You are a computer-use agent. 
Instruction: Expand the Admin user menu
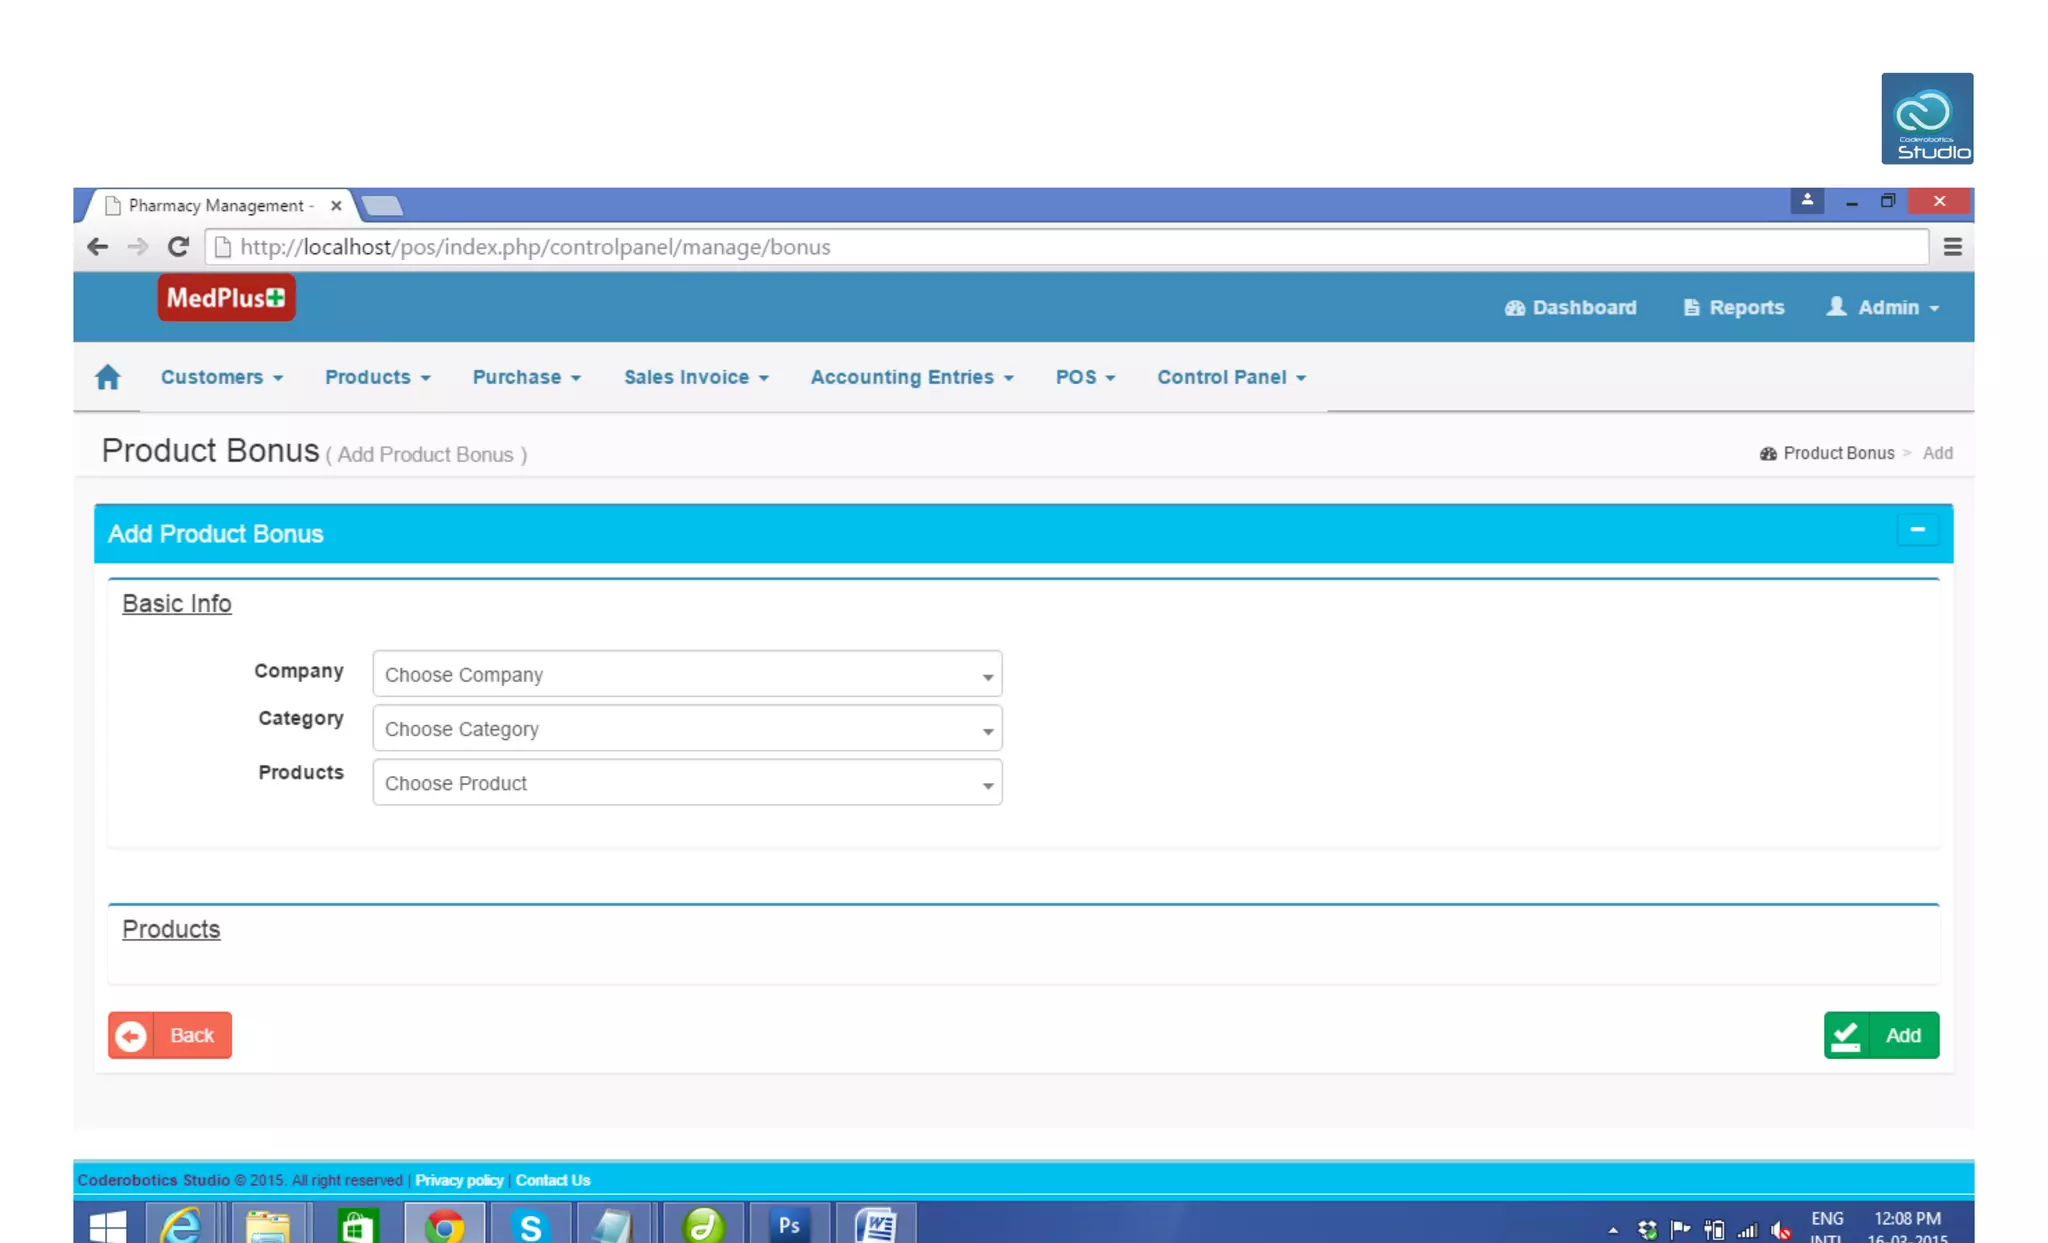pos(1883,307)
